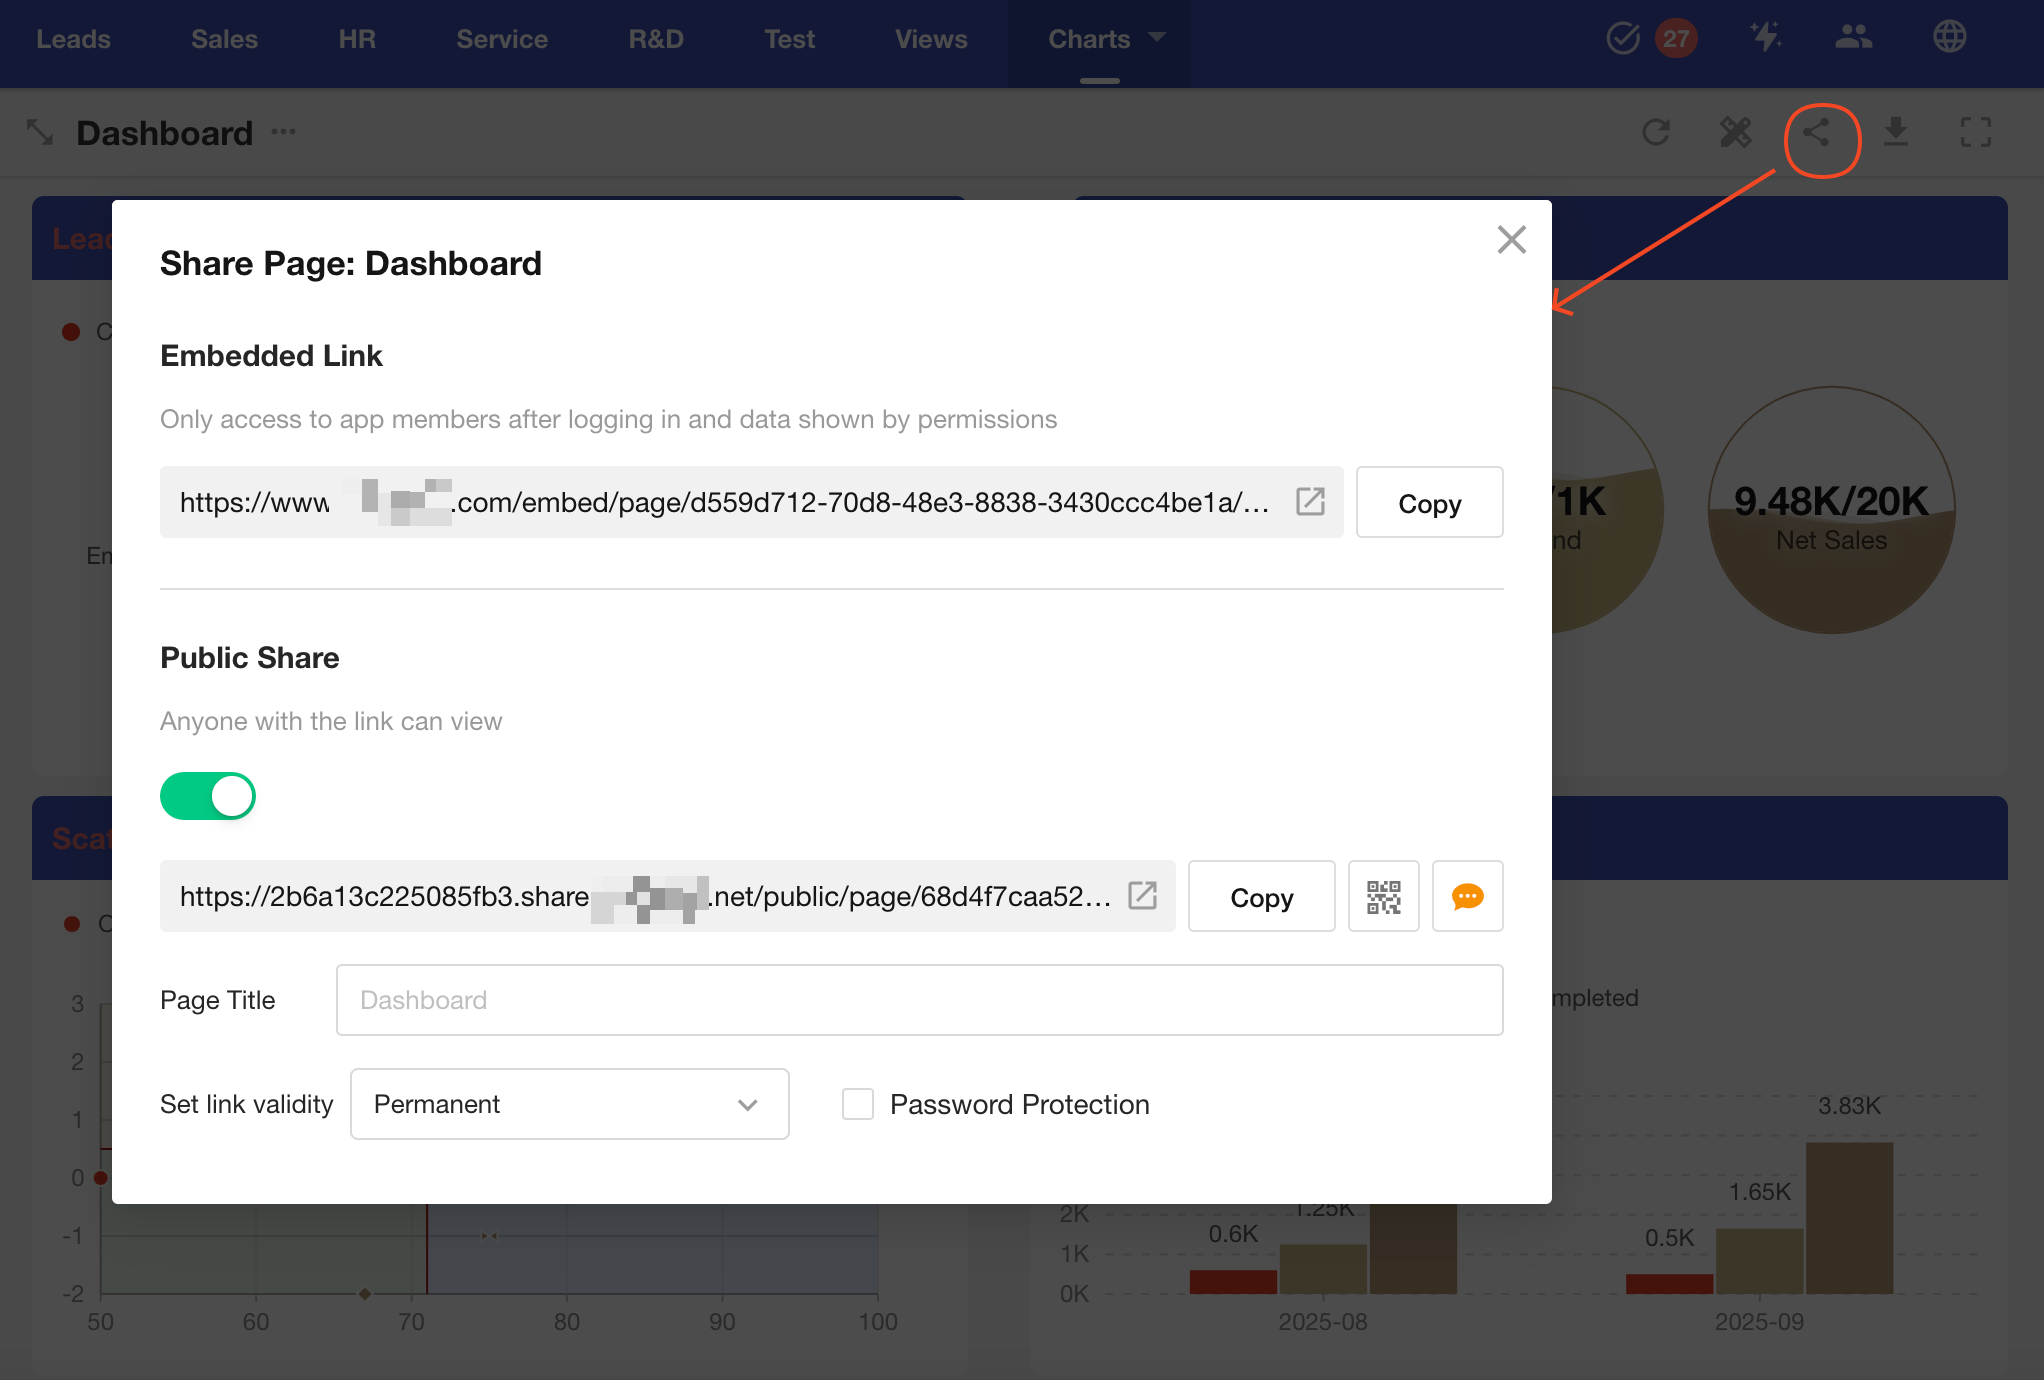
Task: Open the public share link in a new tab
Action: [x=1142, y=895]
